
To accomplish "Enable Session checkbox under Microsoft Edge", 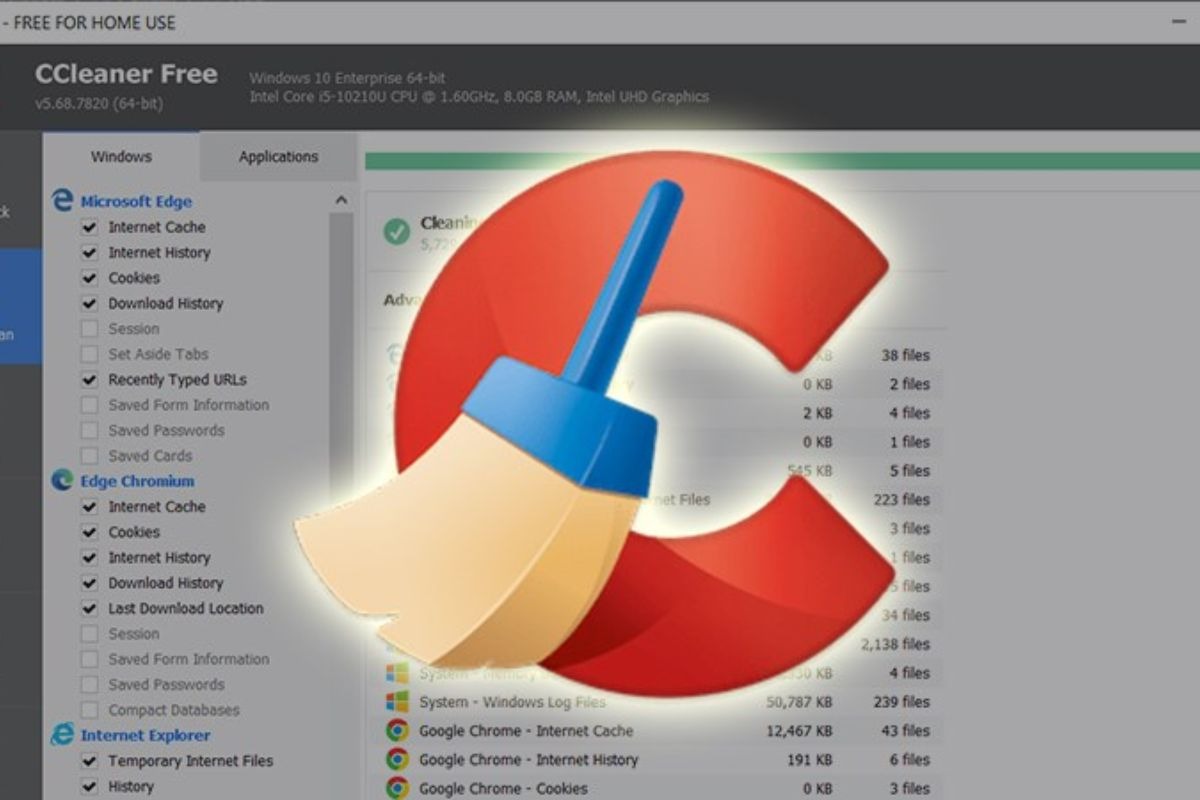I will pos(89,329).
